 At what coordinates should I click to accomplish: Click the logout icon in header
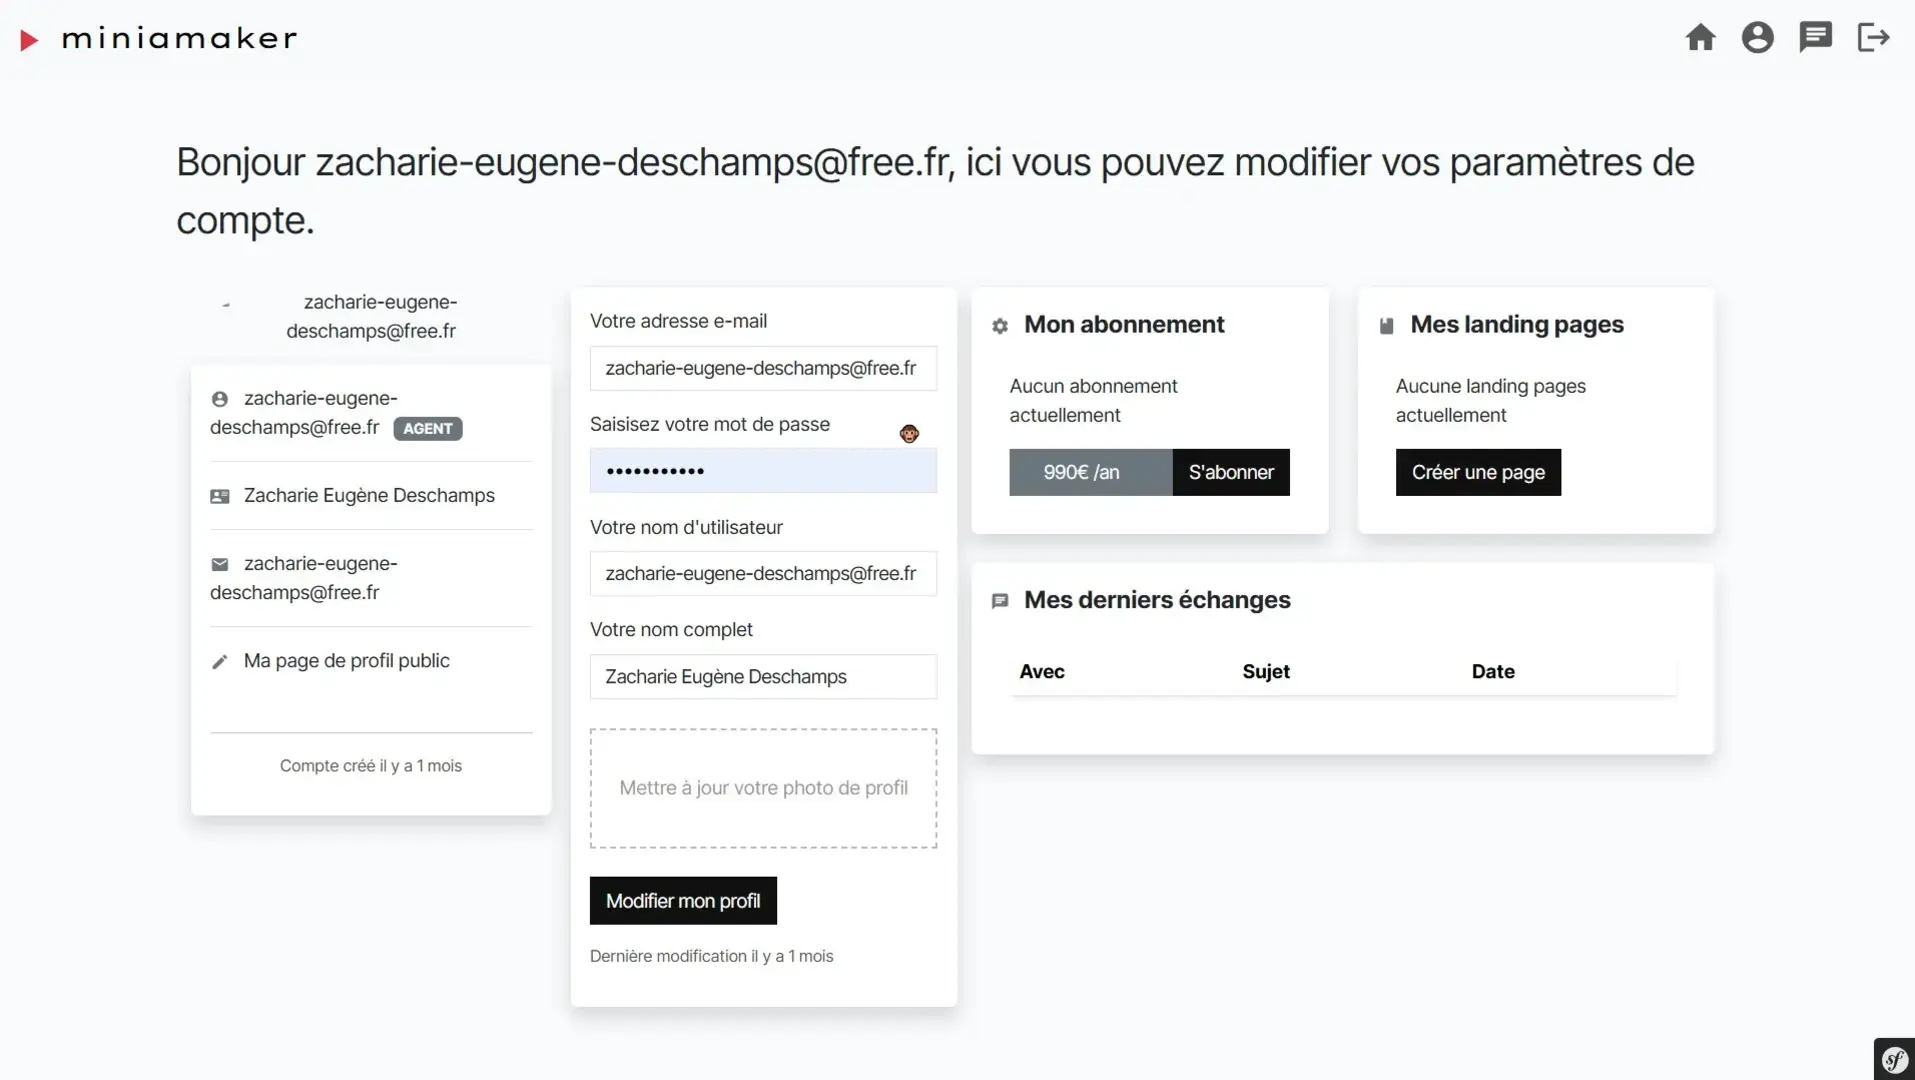click(1873, 38)
